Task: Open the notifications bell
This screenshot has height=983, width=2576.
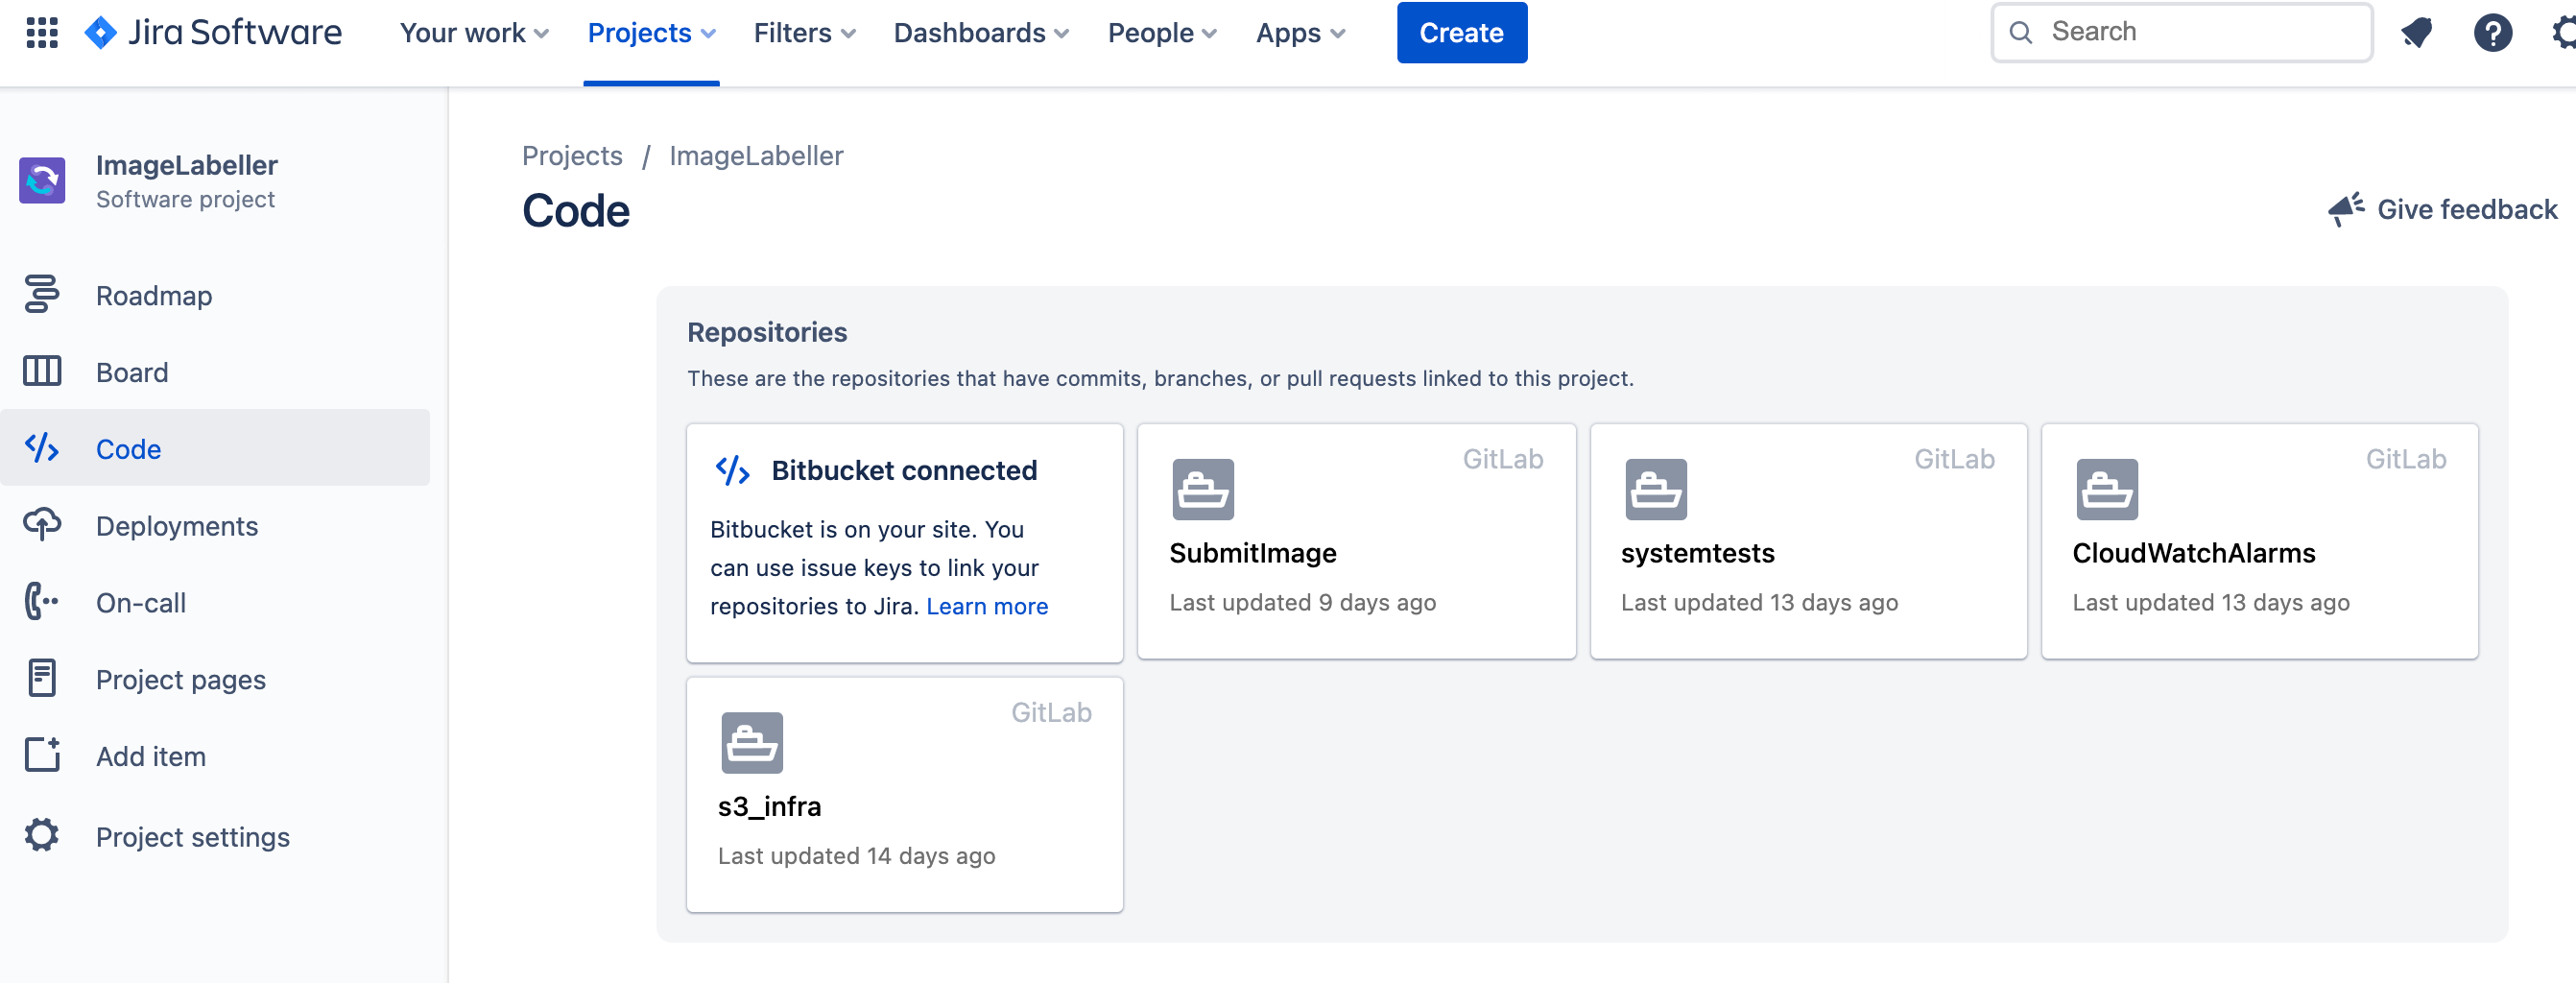Action: [2417, 32]
